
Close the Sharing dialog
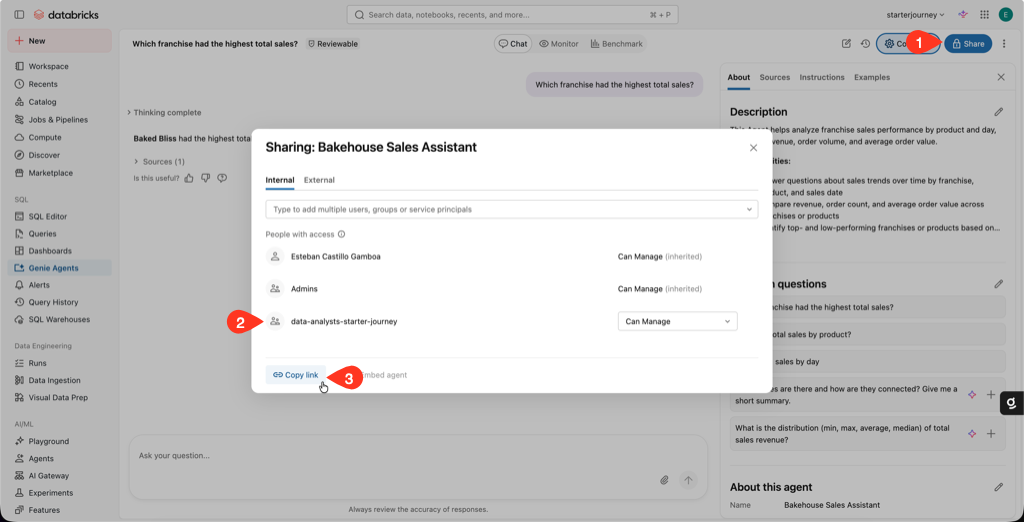(x=753, y=148)
